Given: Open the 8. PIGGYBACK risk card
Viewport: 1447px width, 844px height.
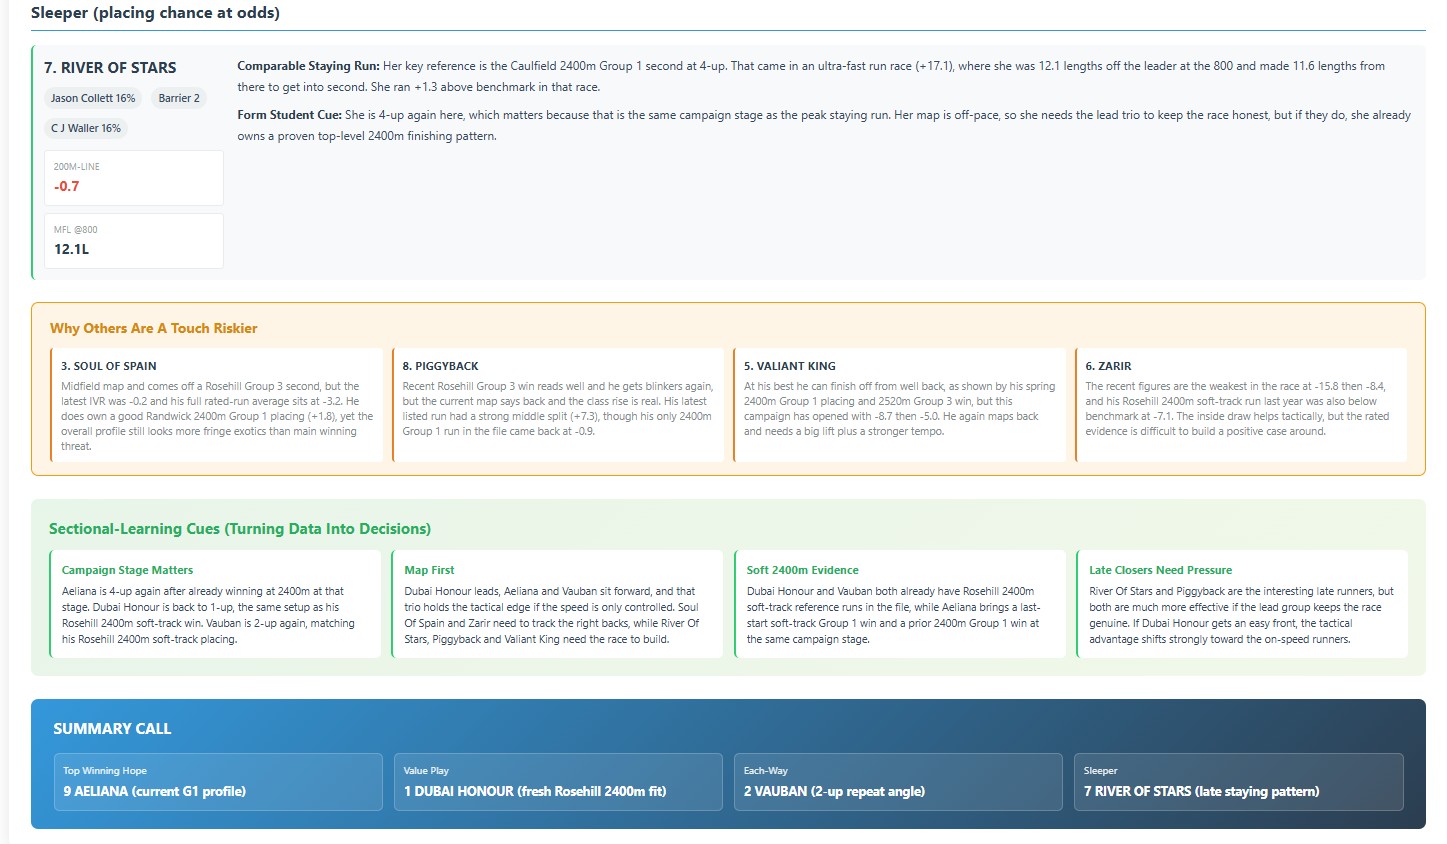Looking at the screenshot, I should click(x=558, y=405).
